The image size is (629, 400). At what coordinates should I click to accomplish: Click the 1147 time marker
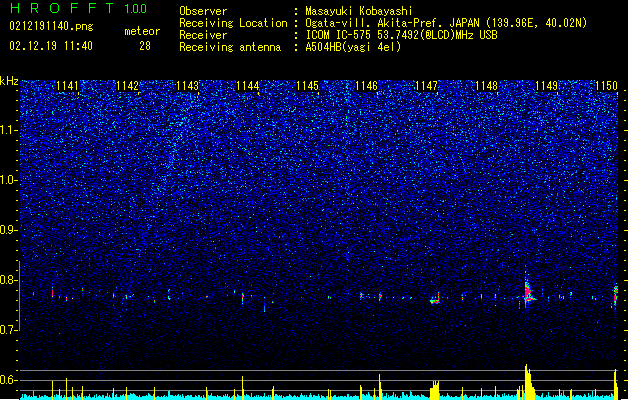426,86
